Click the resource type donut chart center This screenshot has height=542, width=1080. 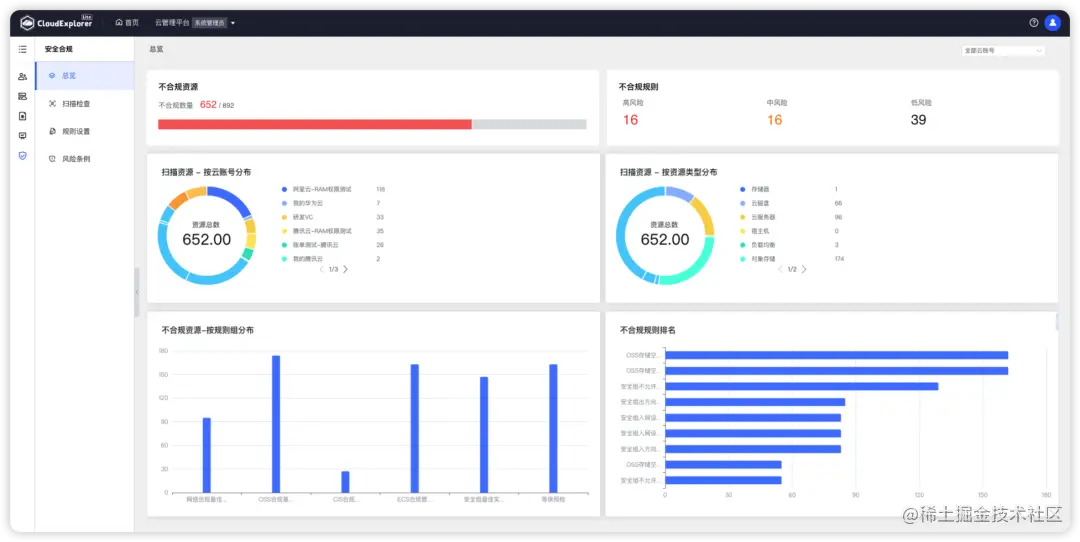click(x=665, y=236)
